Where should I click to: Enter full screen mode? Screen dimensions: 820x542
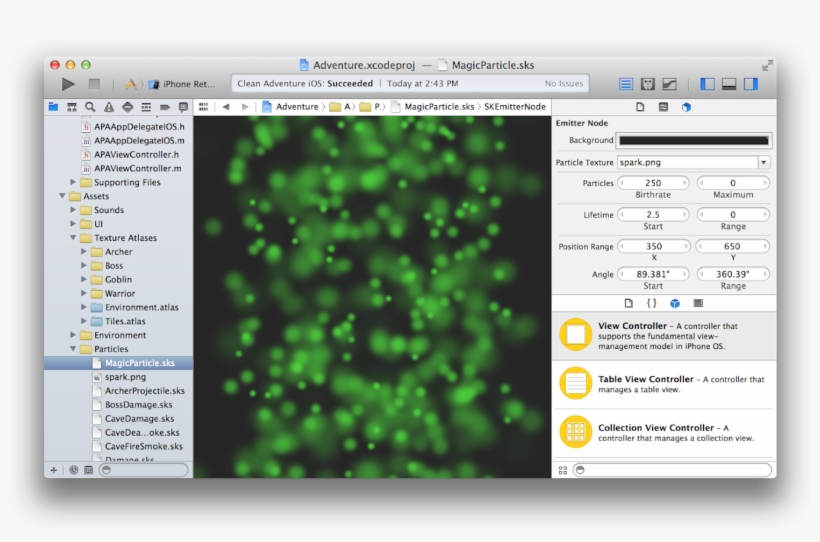tap(767, 65)
